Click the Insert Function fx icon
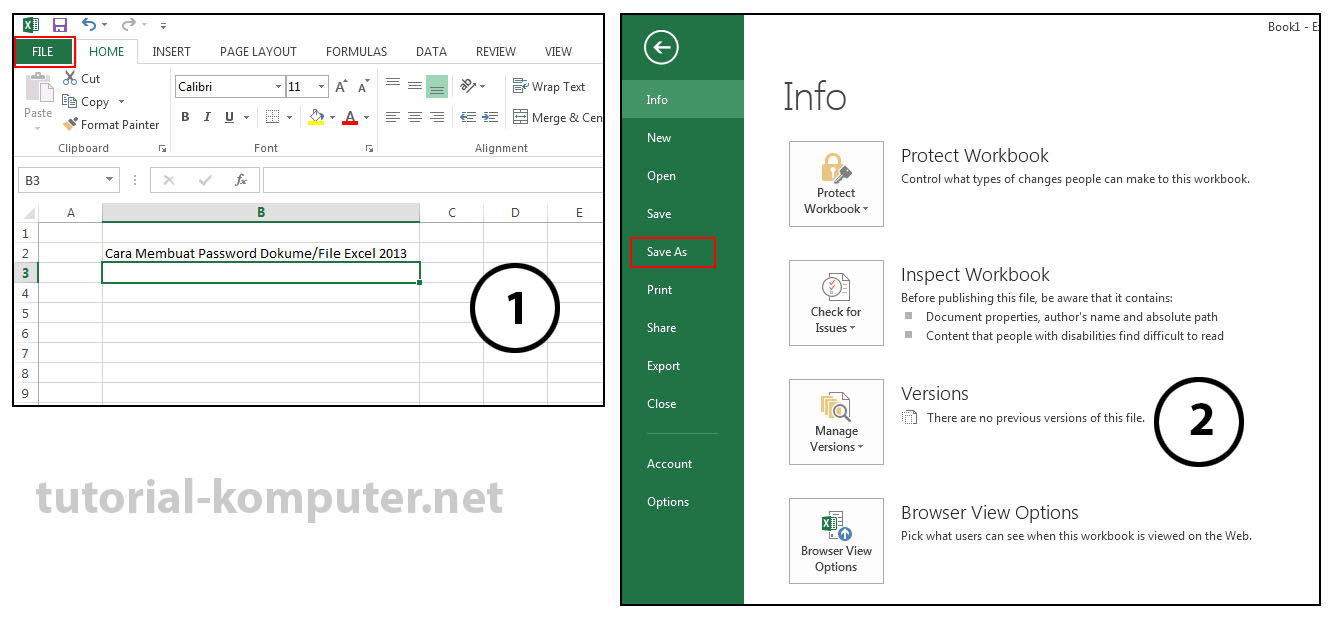Viewport: 1335px width, 620px height. point(241,180)
